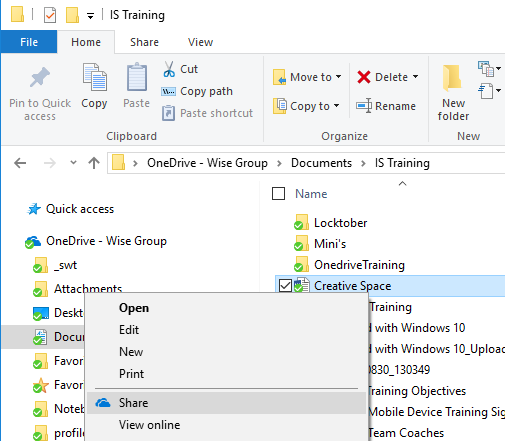Image resolution: width=505 pixels, height=441 pixels.
Task: Click the starred Favorites folder icon
Action: 41,385
